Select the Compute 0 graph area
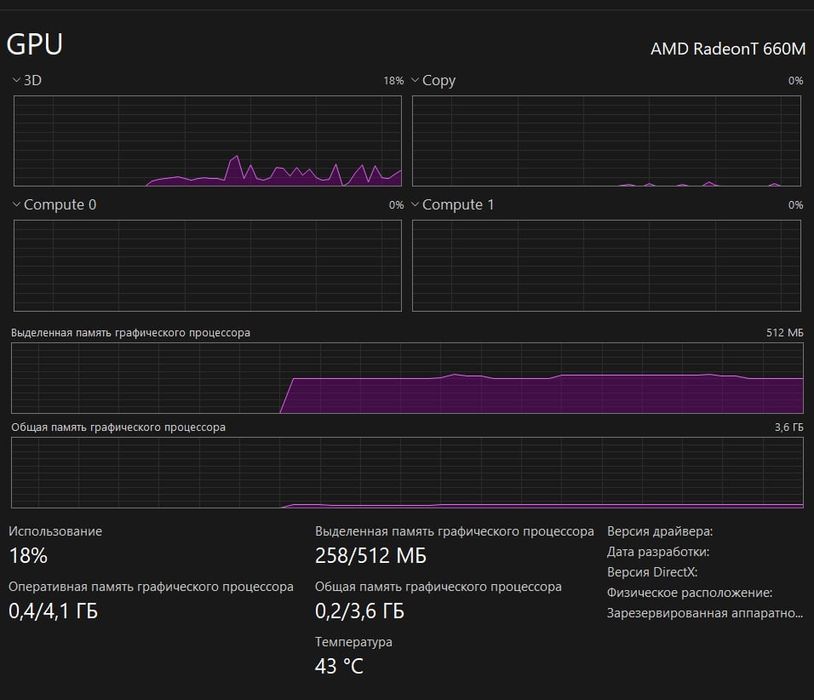The image size is (814, 700). pos(207,265)
